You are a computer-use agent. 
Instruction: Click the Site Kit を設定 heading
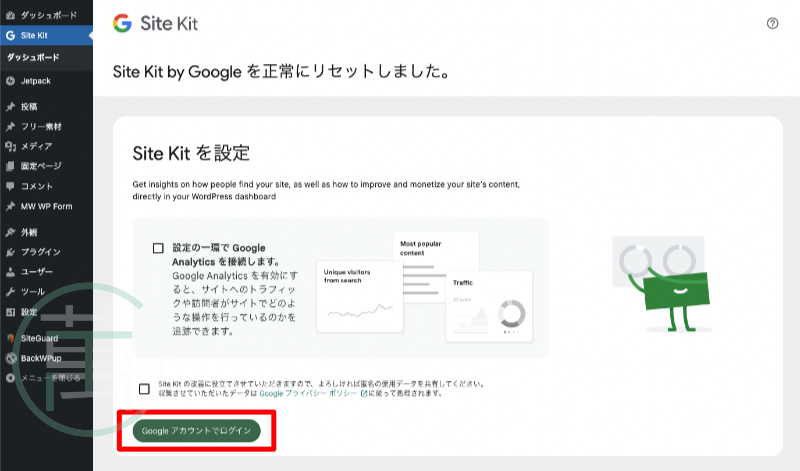point(191,153)
